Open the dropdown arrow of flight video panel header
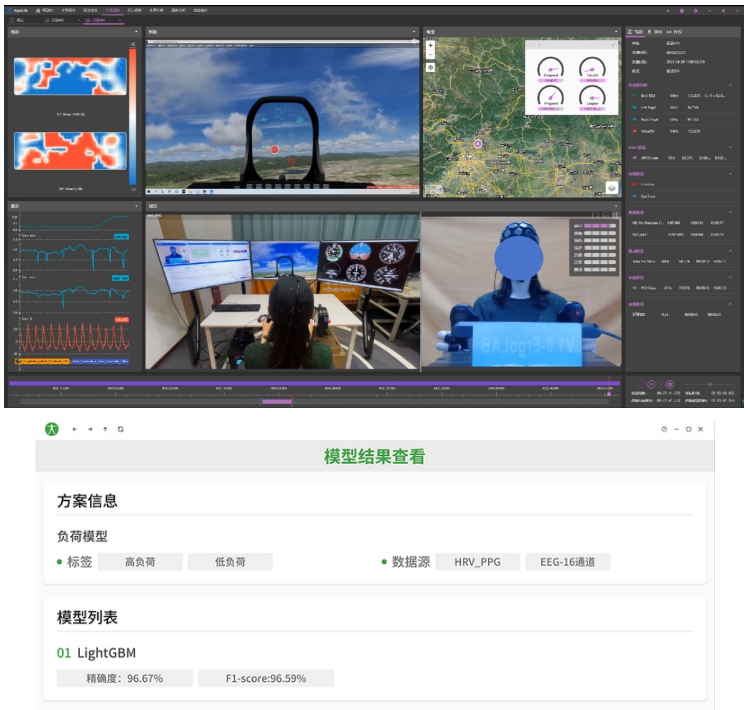 [415, 32]
